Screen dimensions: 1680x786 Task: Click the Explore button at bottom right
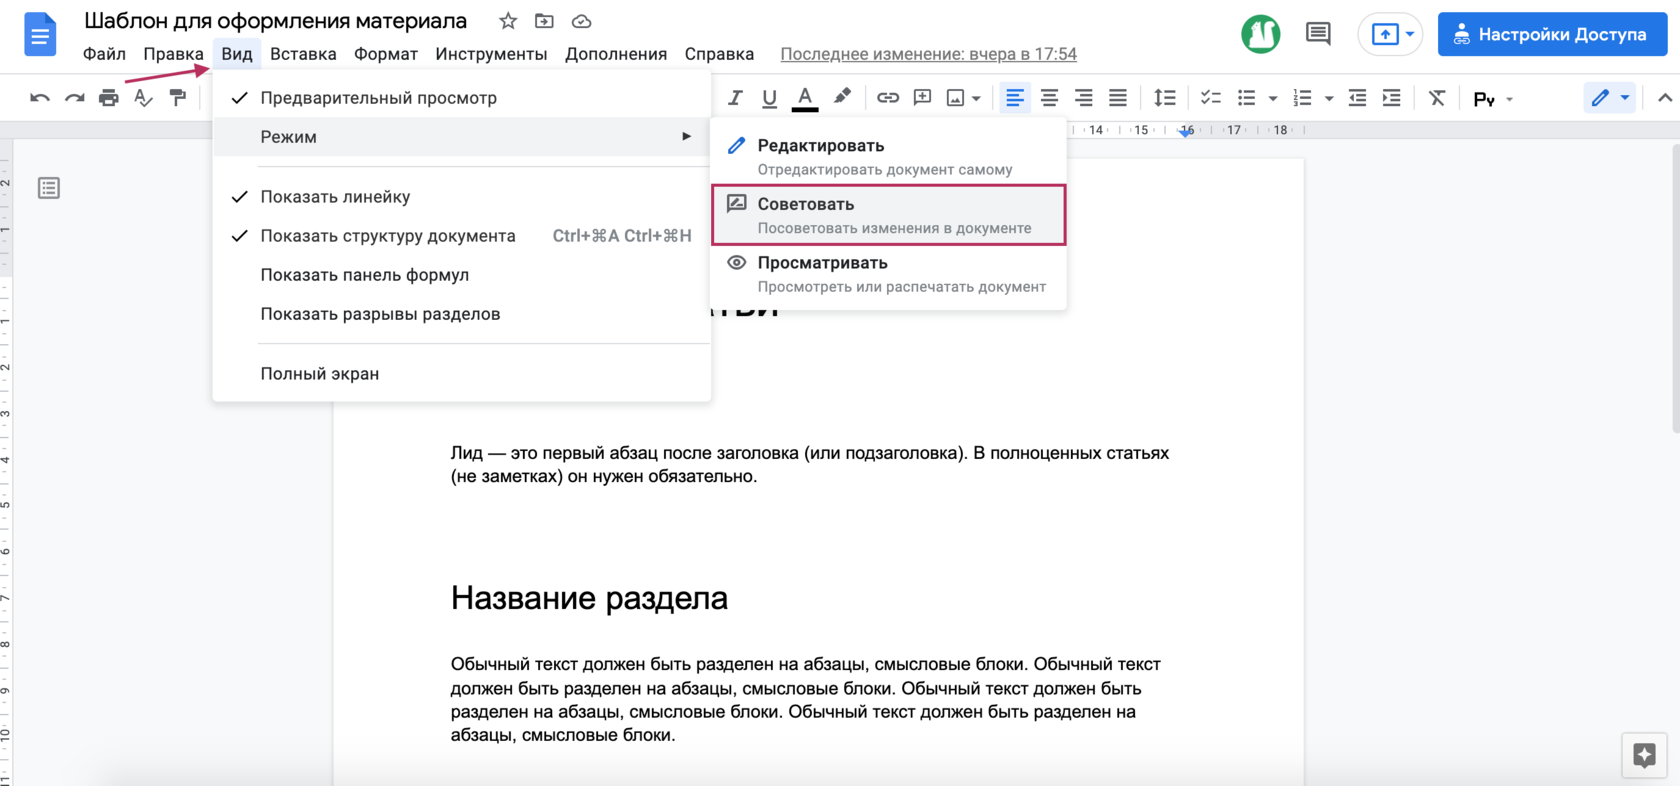pos(1644,755)
